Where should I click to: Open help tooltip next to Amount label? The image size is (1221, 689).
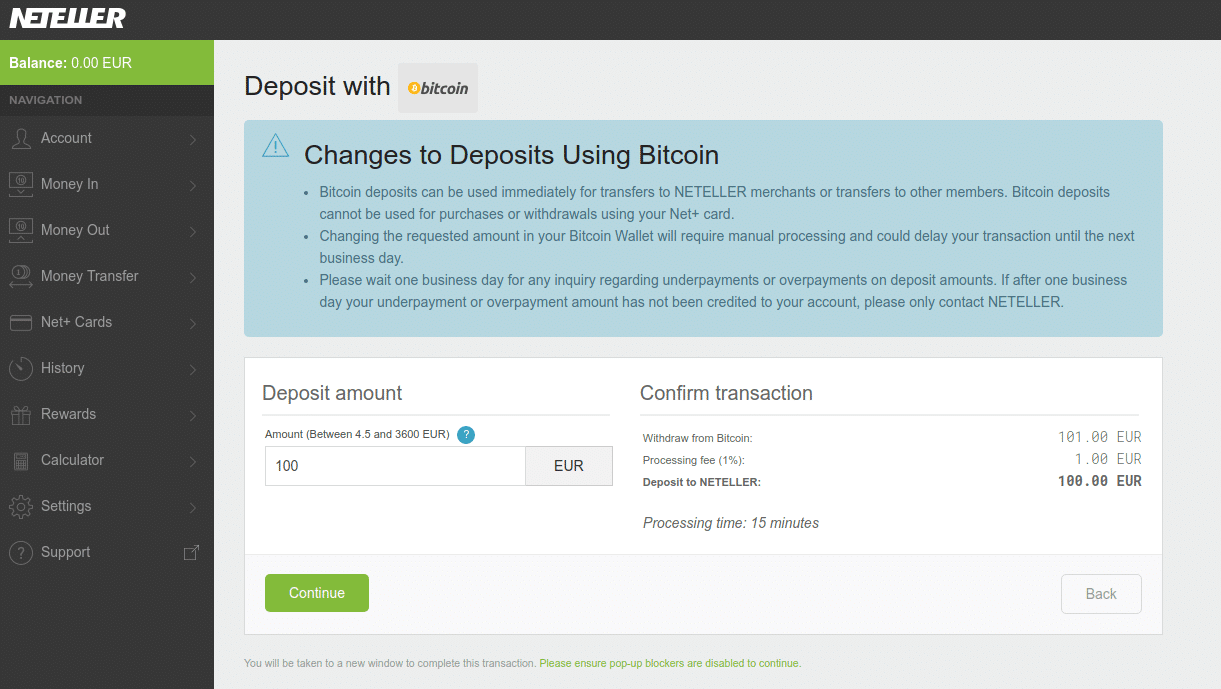click(x=466, y=435)
